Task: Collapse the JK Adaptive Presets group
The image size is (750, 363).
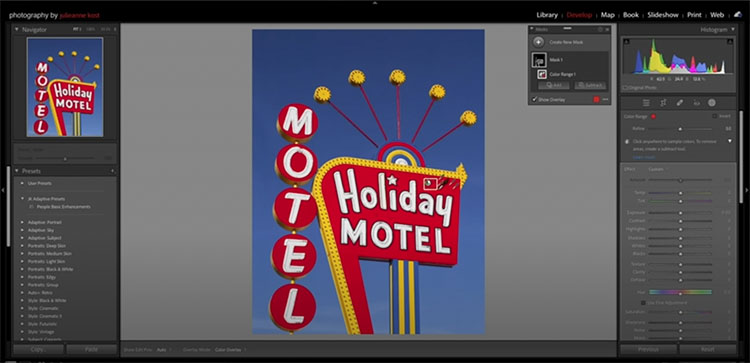Action: click(22, 198)
